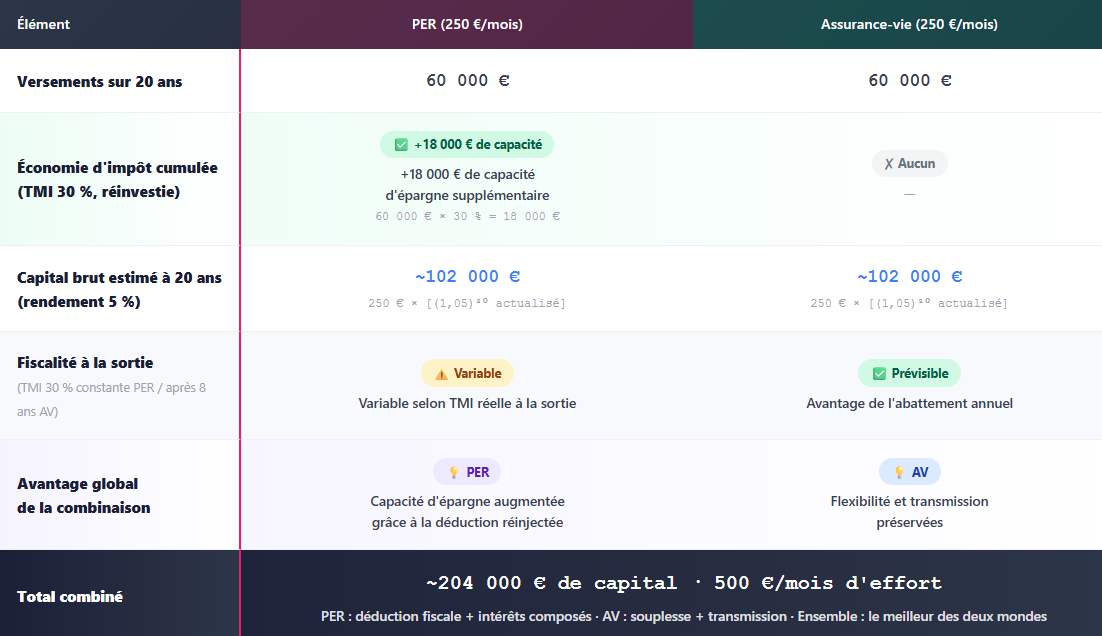Click the warning triangle icon beside Variable
Image resolution: width=1102 pixels, height=636 pixels.
(441, 374)
